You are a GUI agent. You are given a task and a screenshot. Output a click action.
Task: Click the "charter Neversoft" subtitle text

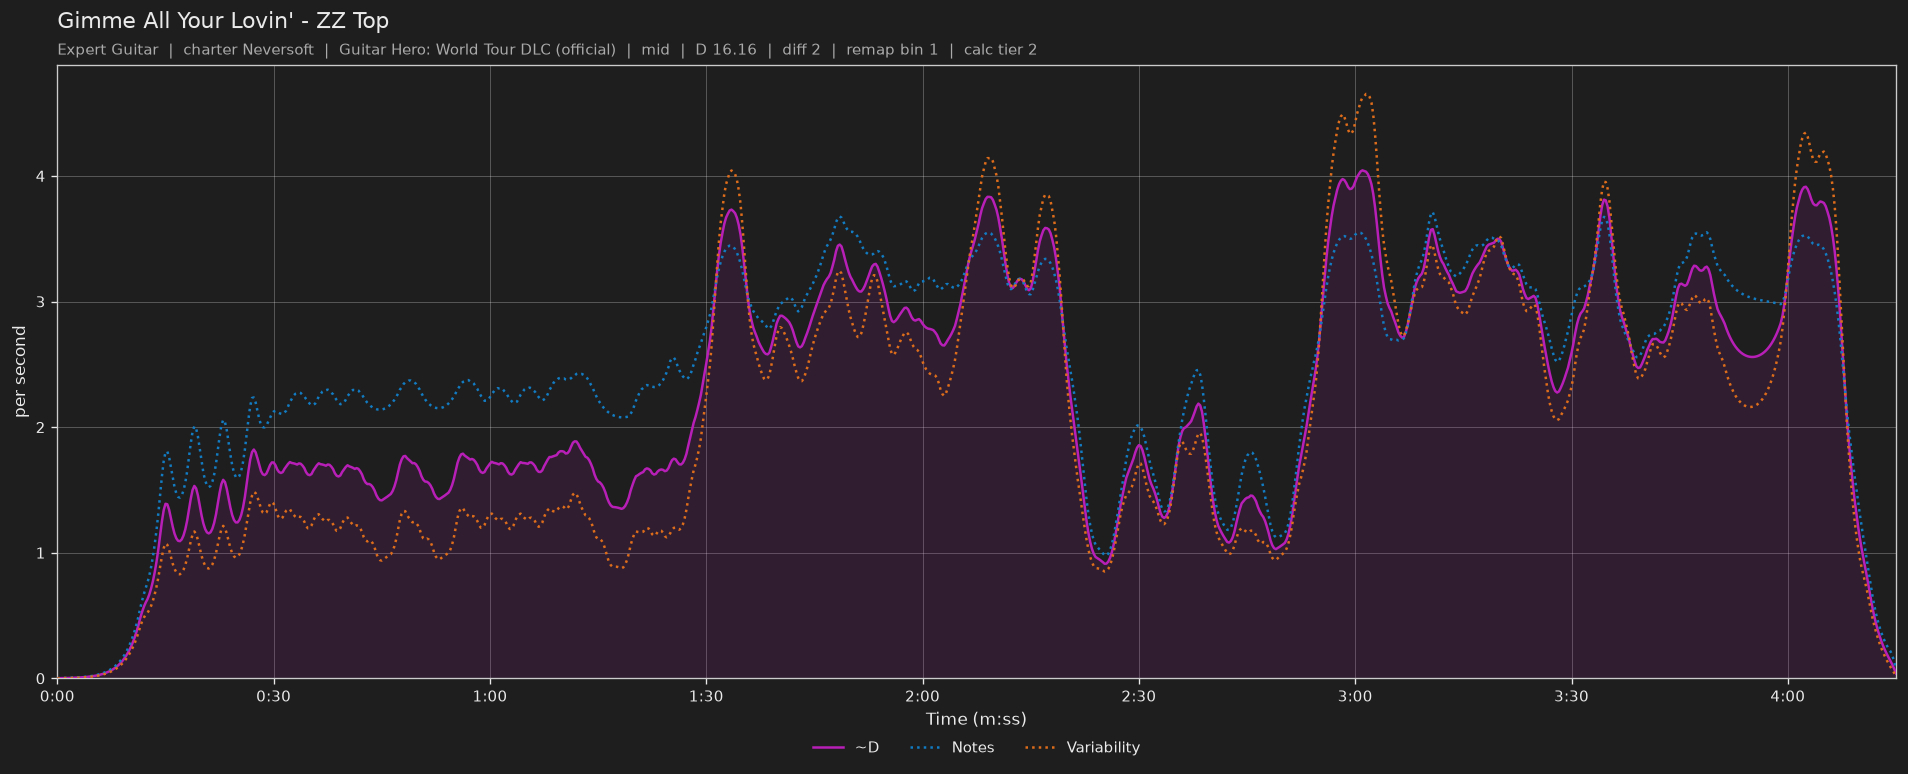(248, 50)
